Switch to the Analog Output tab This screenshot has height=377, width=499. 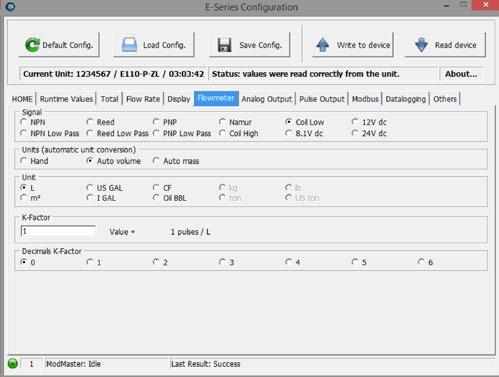267,99
